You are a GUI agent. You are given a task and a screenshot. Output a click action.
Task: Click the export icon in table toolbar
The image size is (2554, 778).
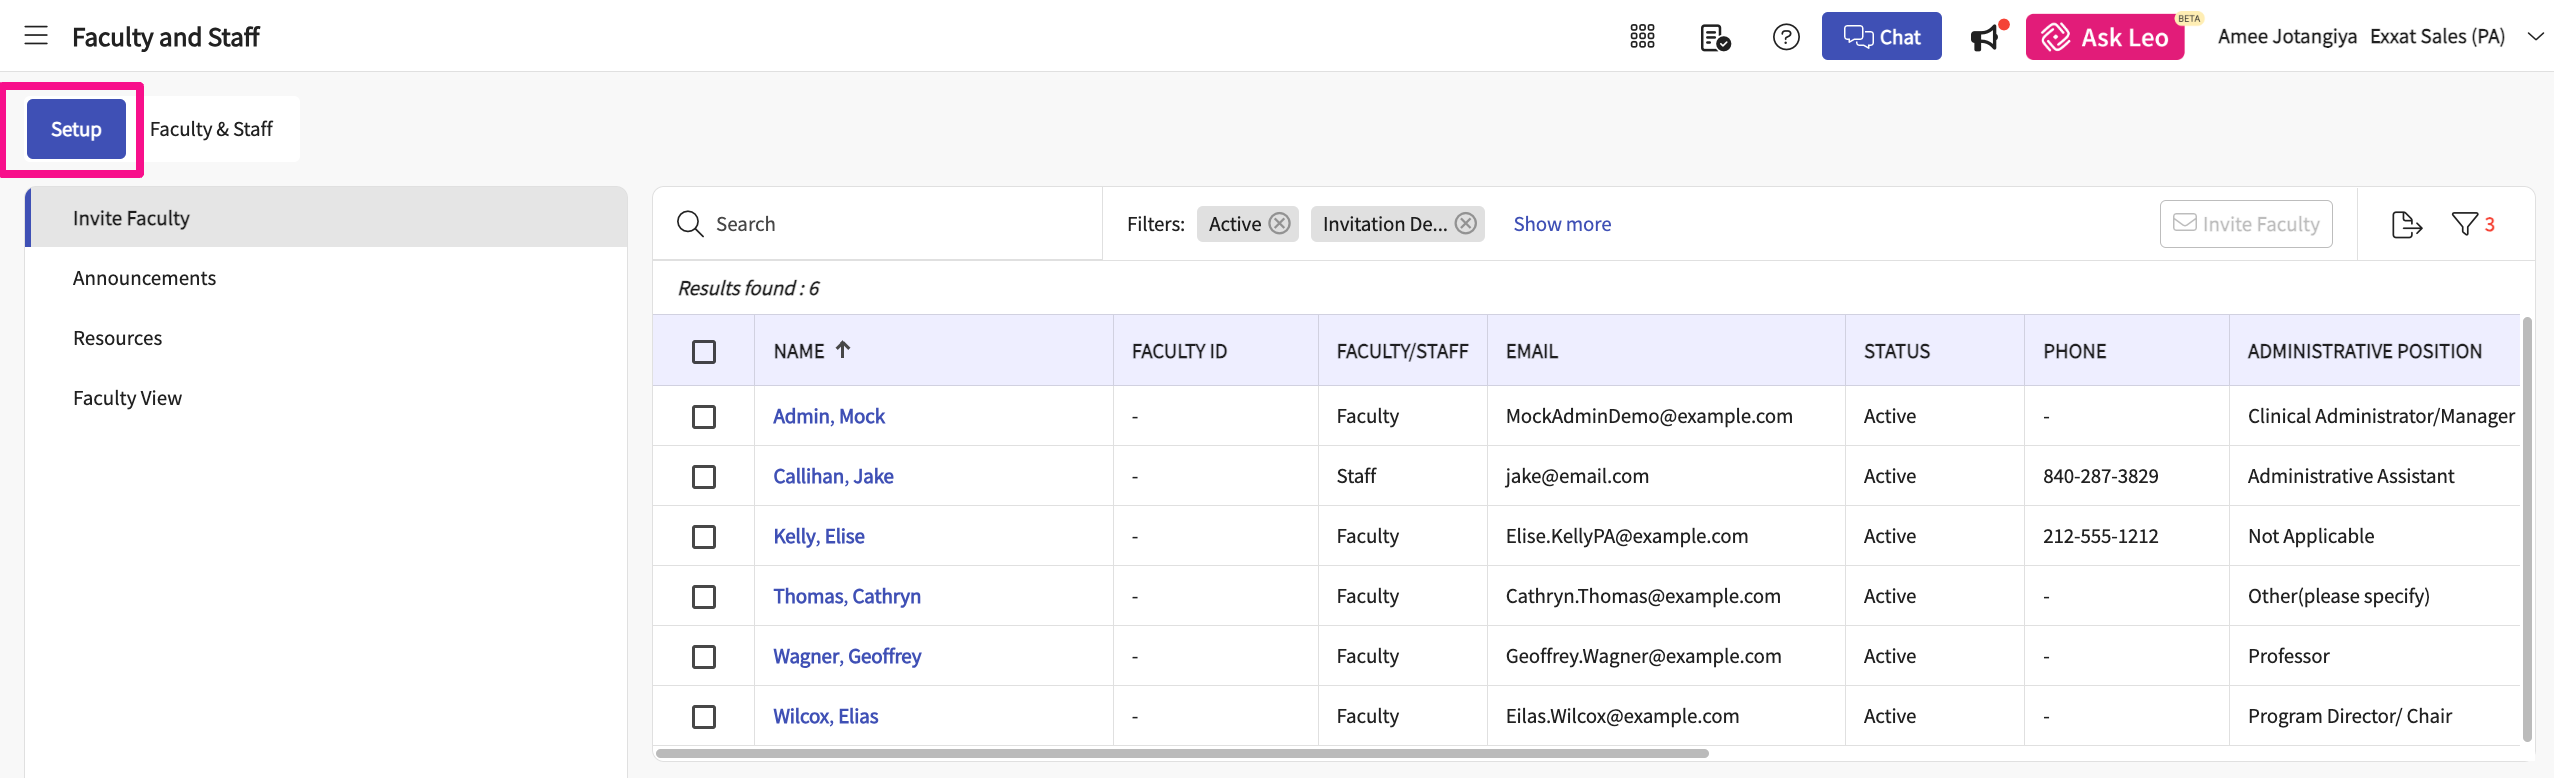2406,225
